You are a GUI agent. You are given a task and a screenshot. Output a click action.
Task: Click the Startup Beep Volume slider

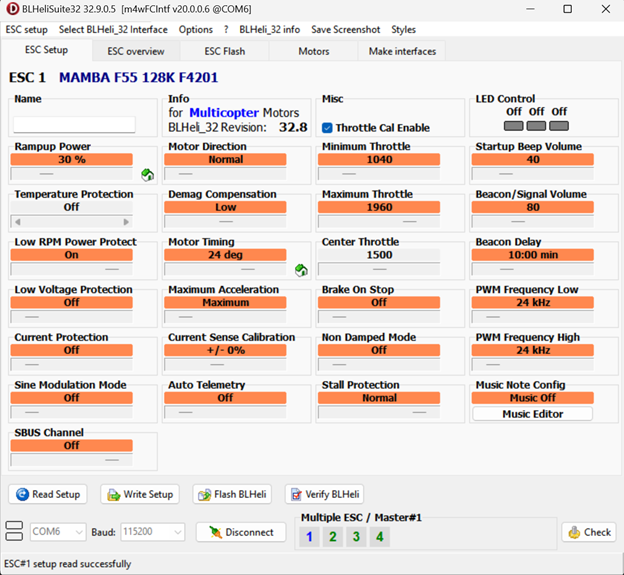click(532, 174)
